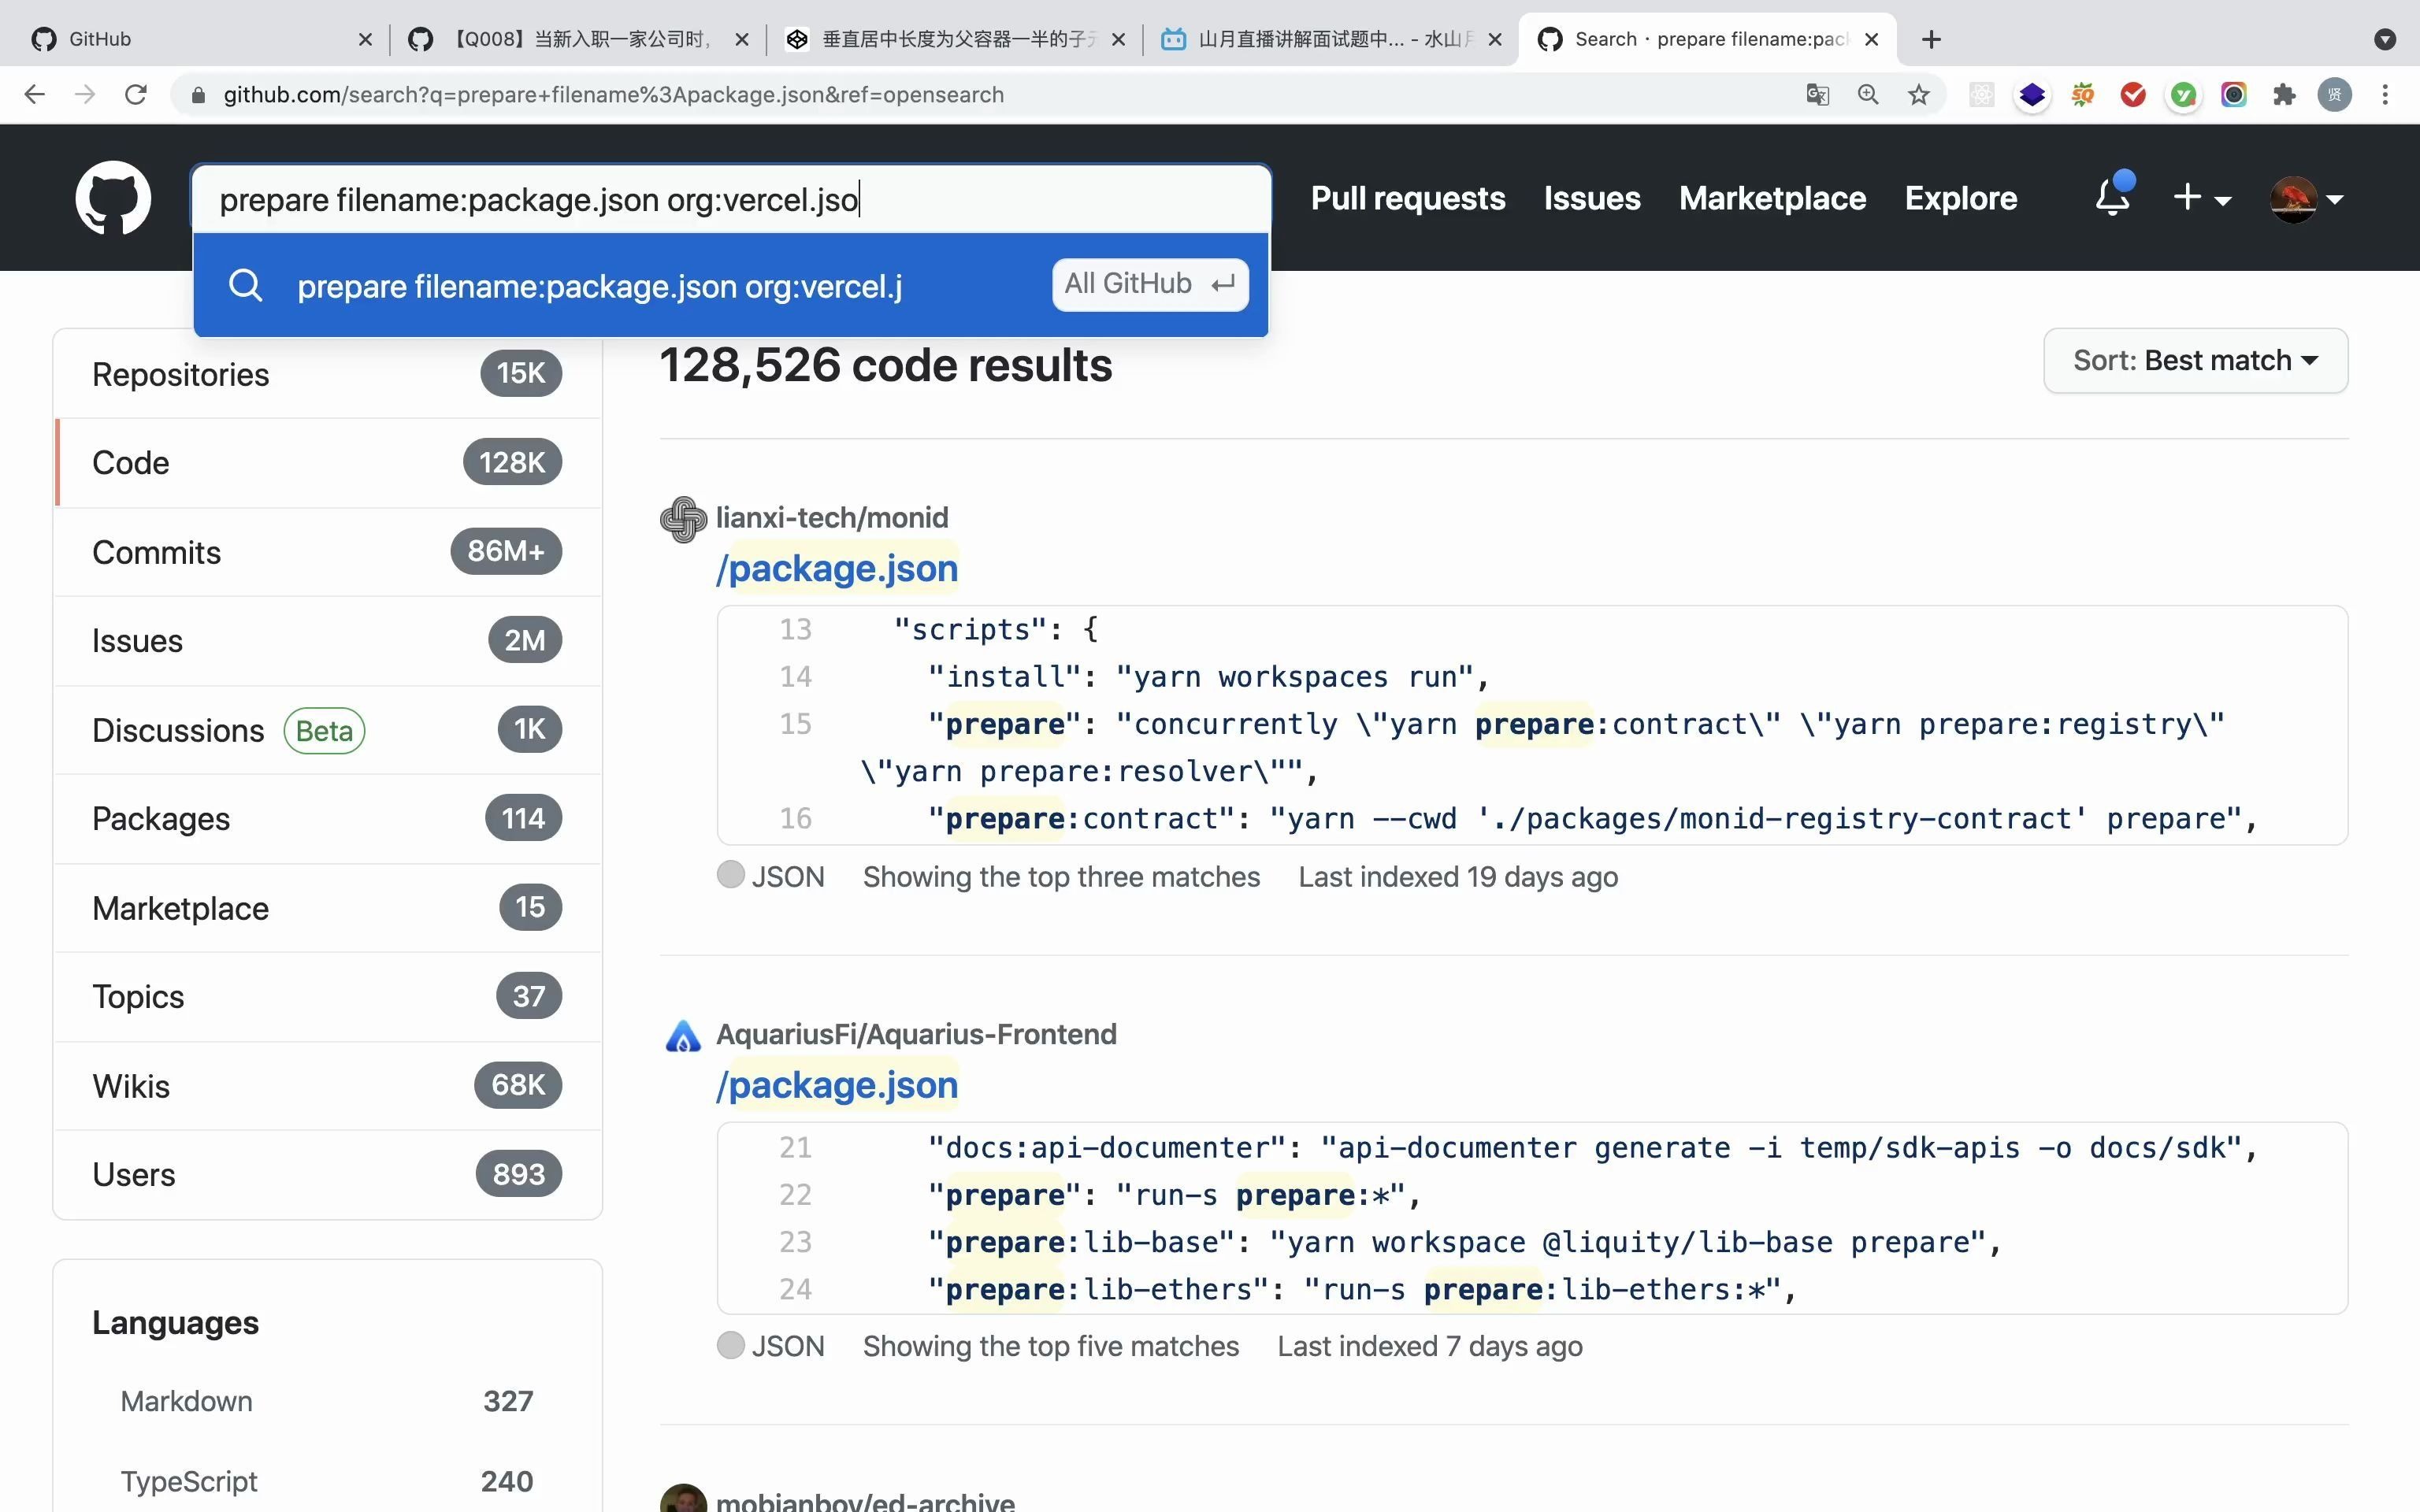Click the browser back arrow

pyautogui.click(x=34, y=94)
